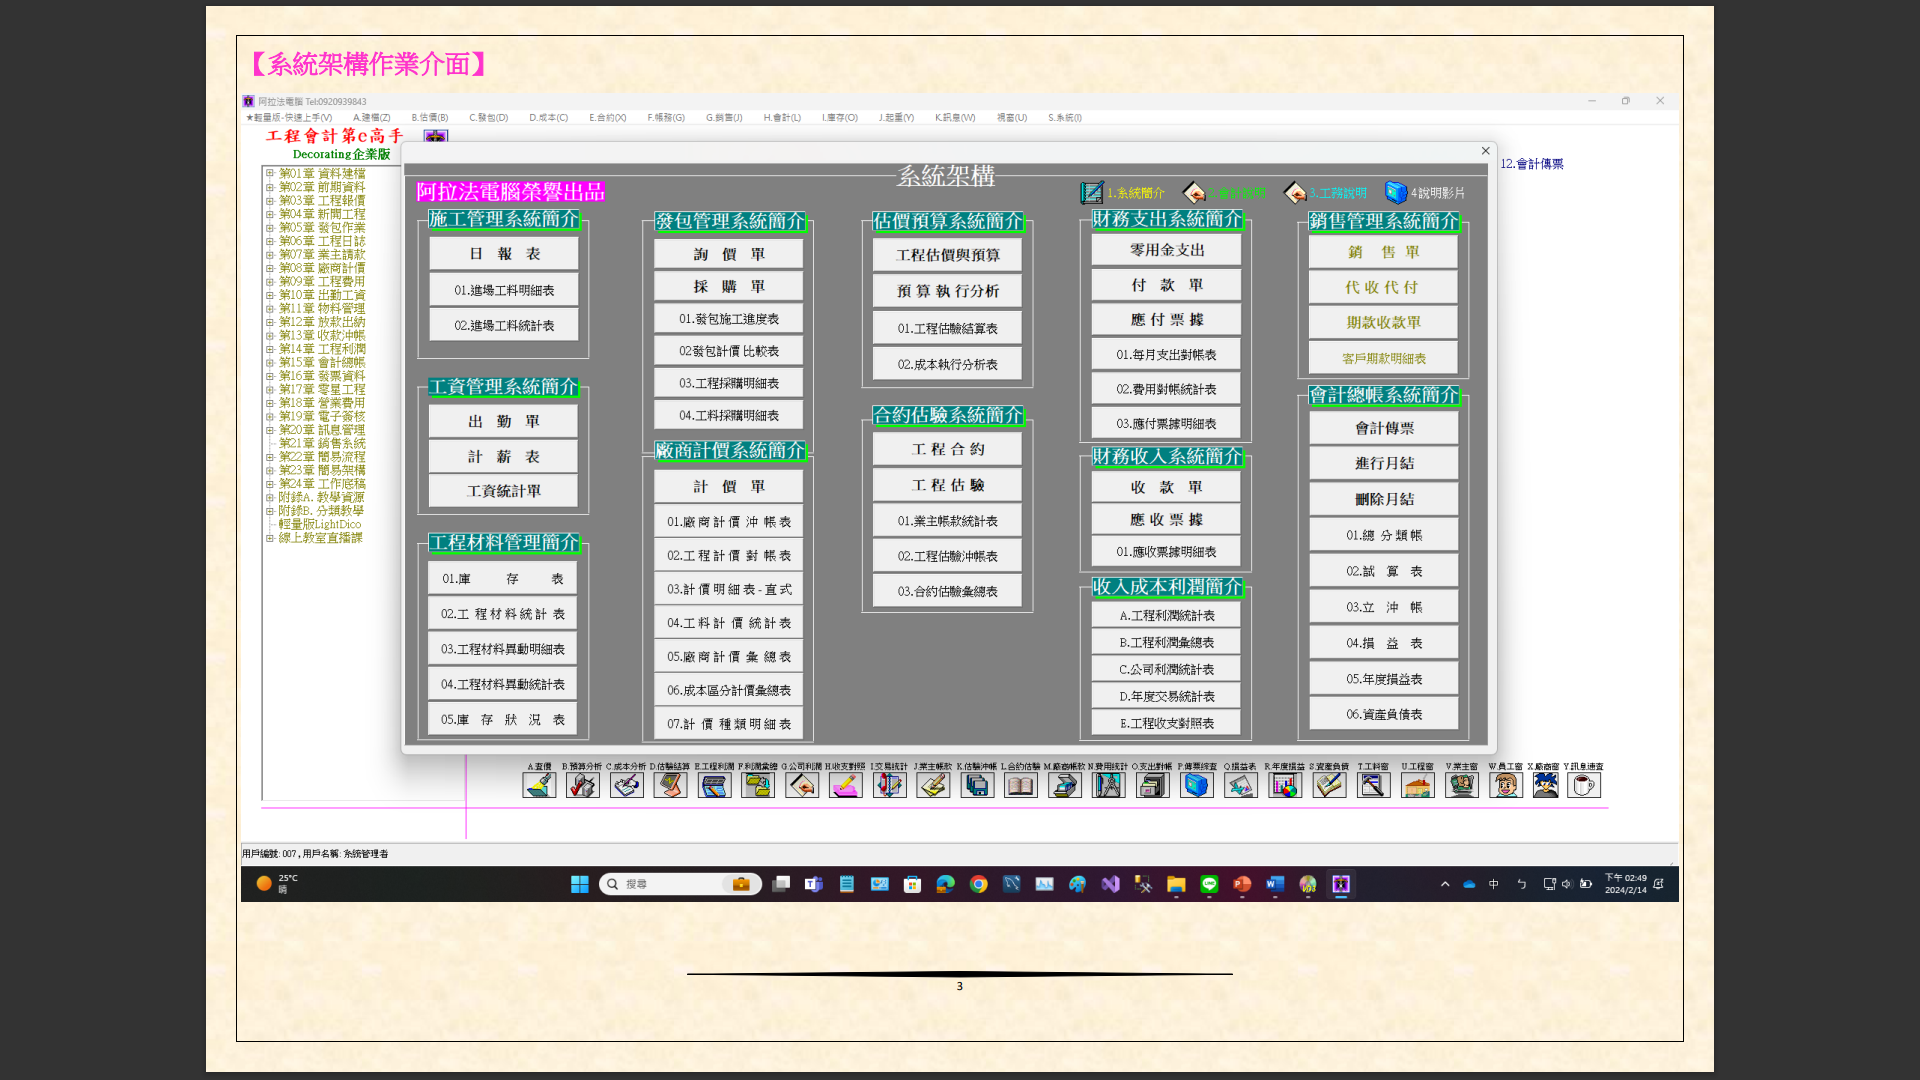Select 輕量版LightDico tree item
This screenshot has width=1920, height=1080.
(x=320, y=524)
